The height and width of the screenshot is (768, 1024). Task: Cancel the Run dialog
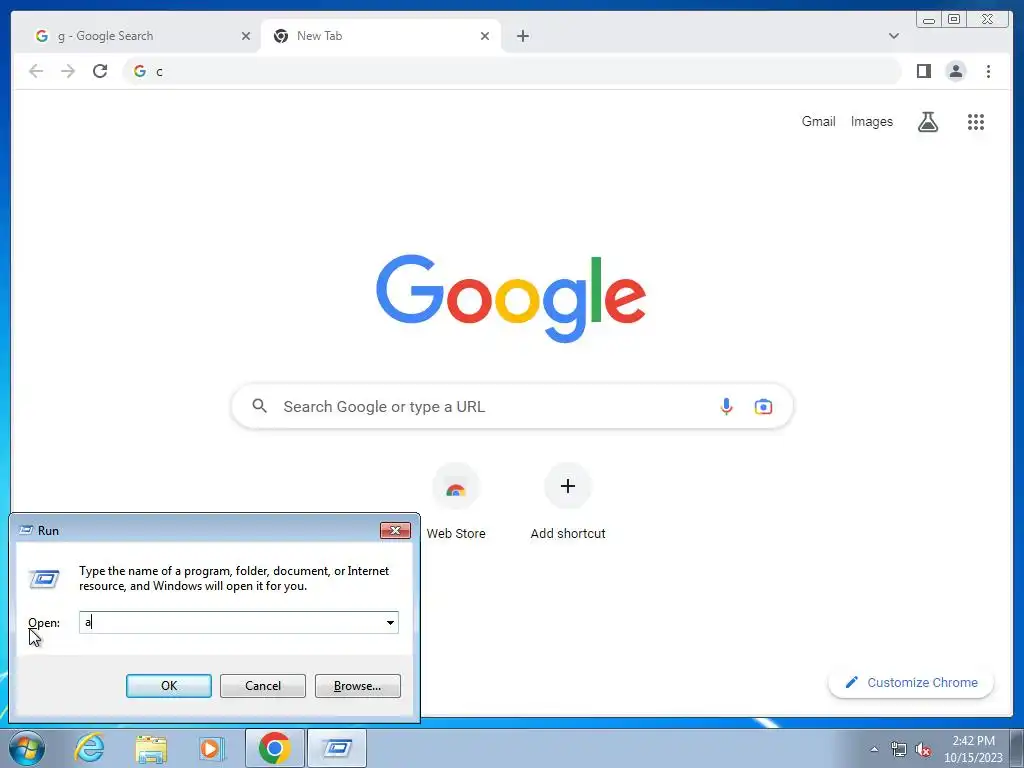[x=263, y=686]
